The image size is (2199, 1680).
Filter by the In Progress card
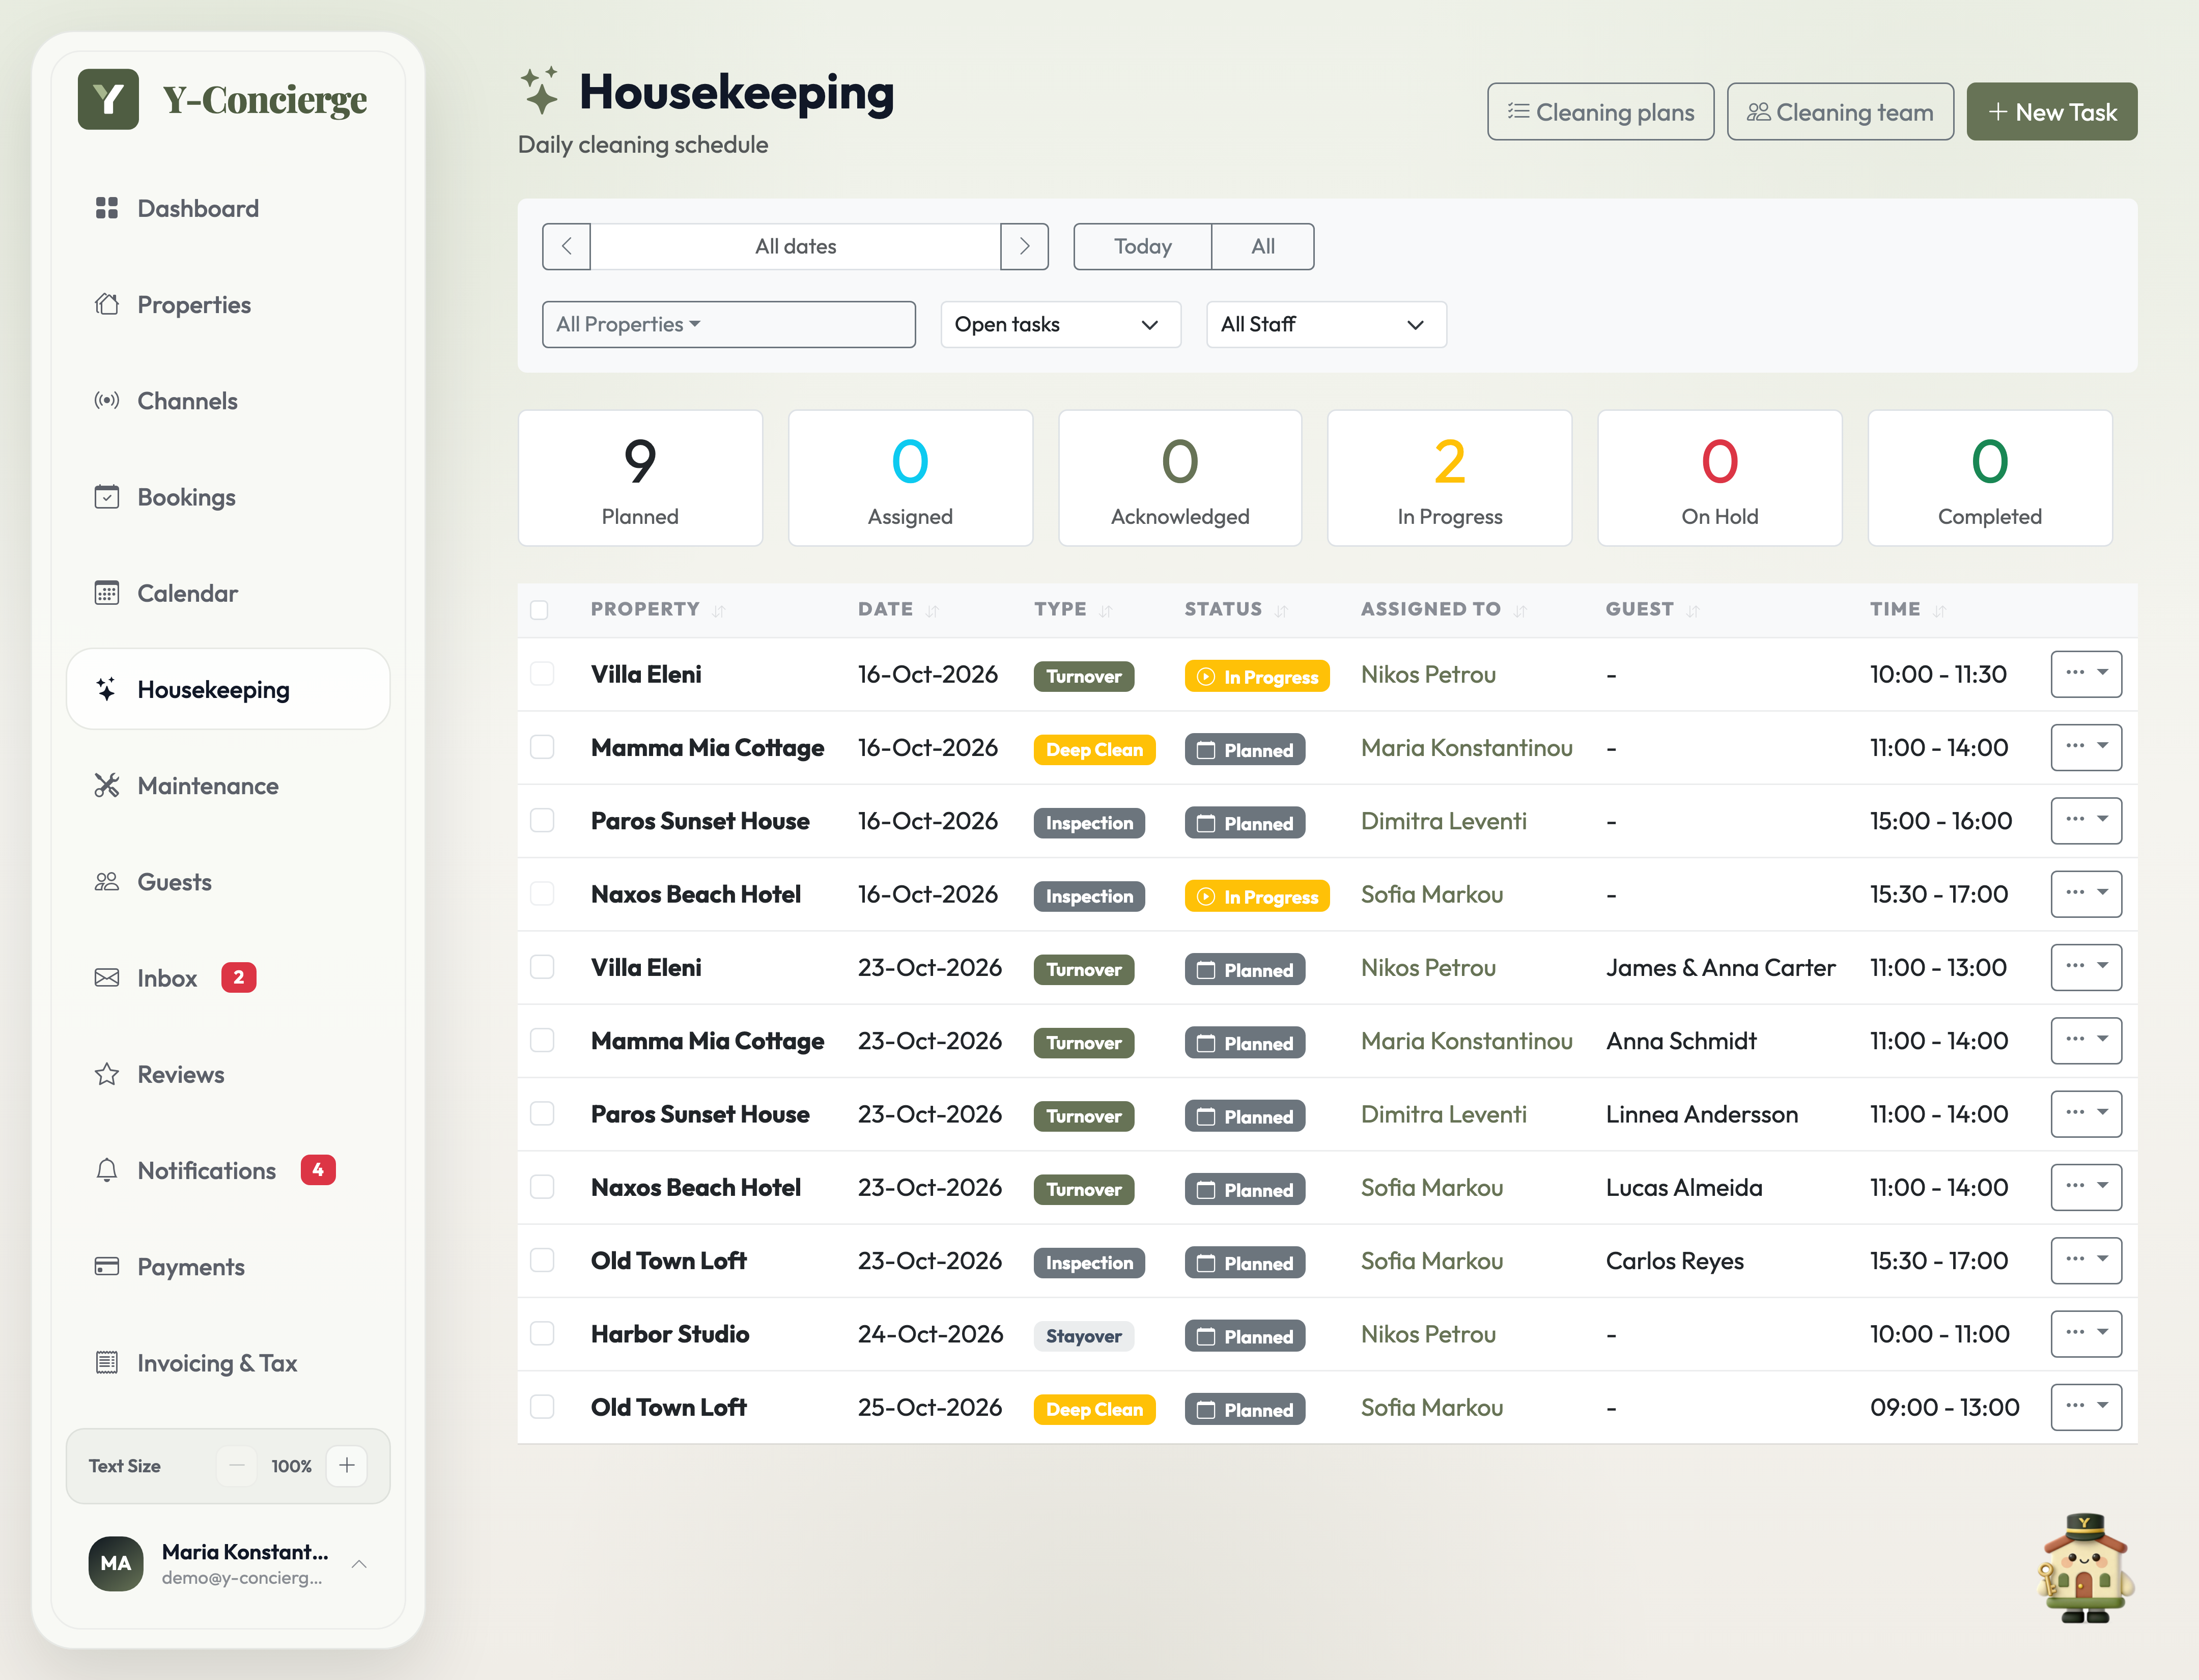tap(1449, 478)
